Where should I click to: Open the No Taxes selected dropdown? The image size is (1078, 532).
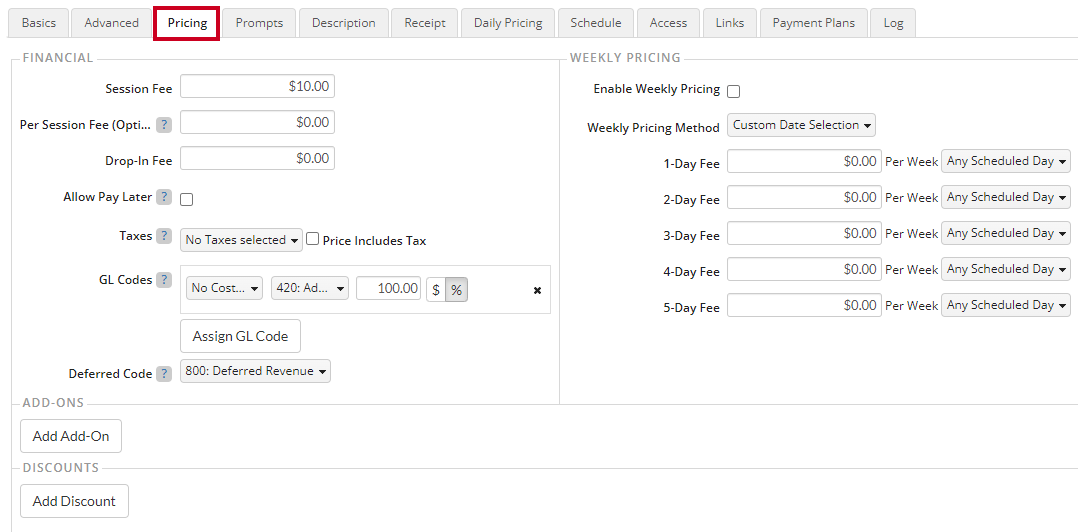click(x=241, y=240)
